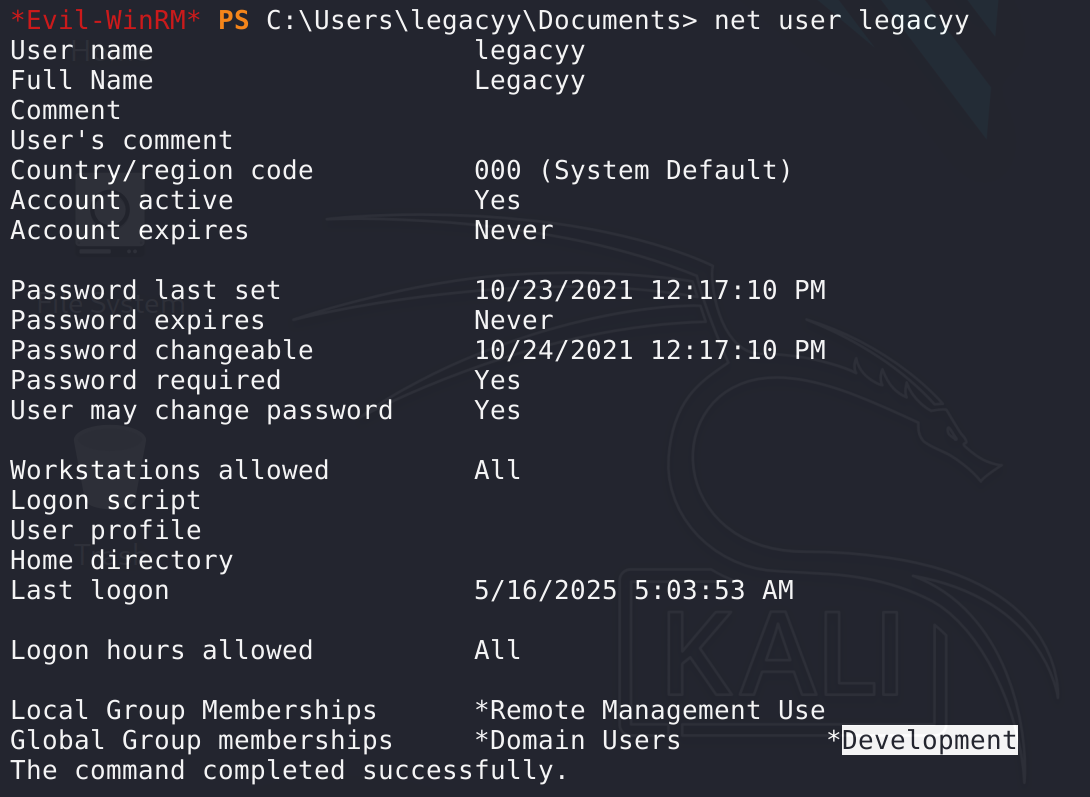Click the 'User may change password' label
Screen dimensions: 1090x797
tap(201, 411)
